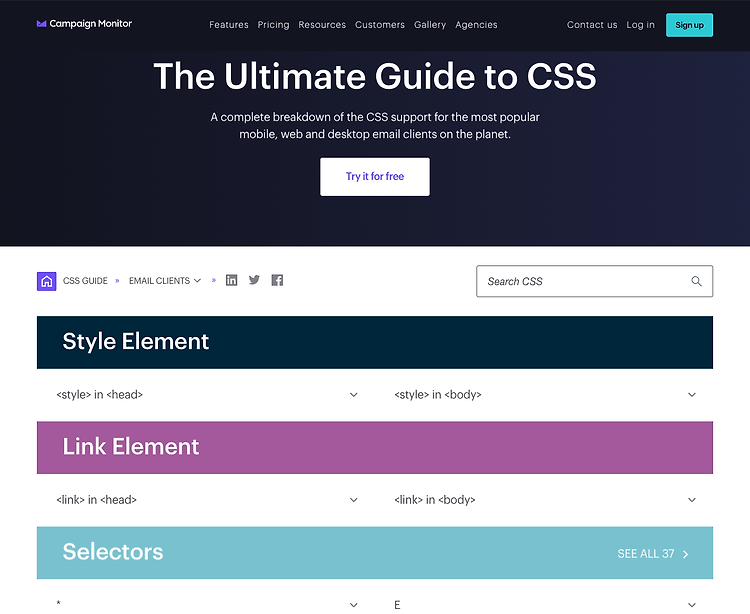Click the Link Element section header
This screenshot has height=614, width=750.
[375, 448]
